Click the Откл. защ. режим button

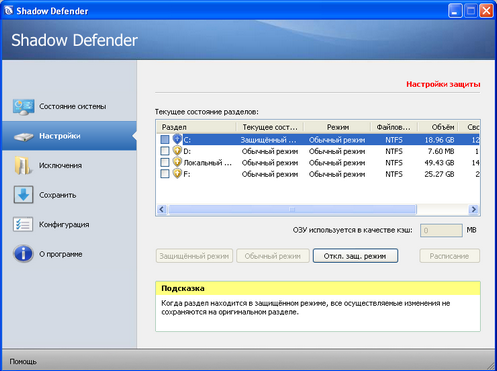[355, 256]
